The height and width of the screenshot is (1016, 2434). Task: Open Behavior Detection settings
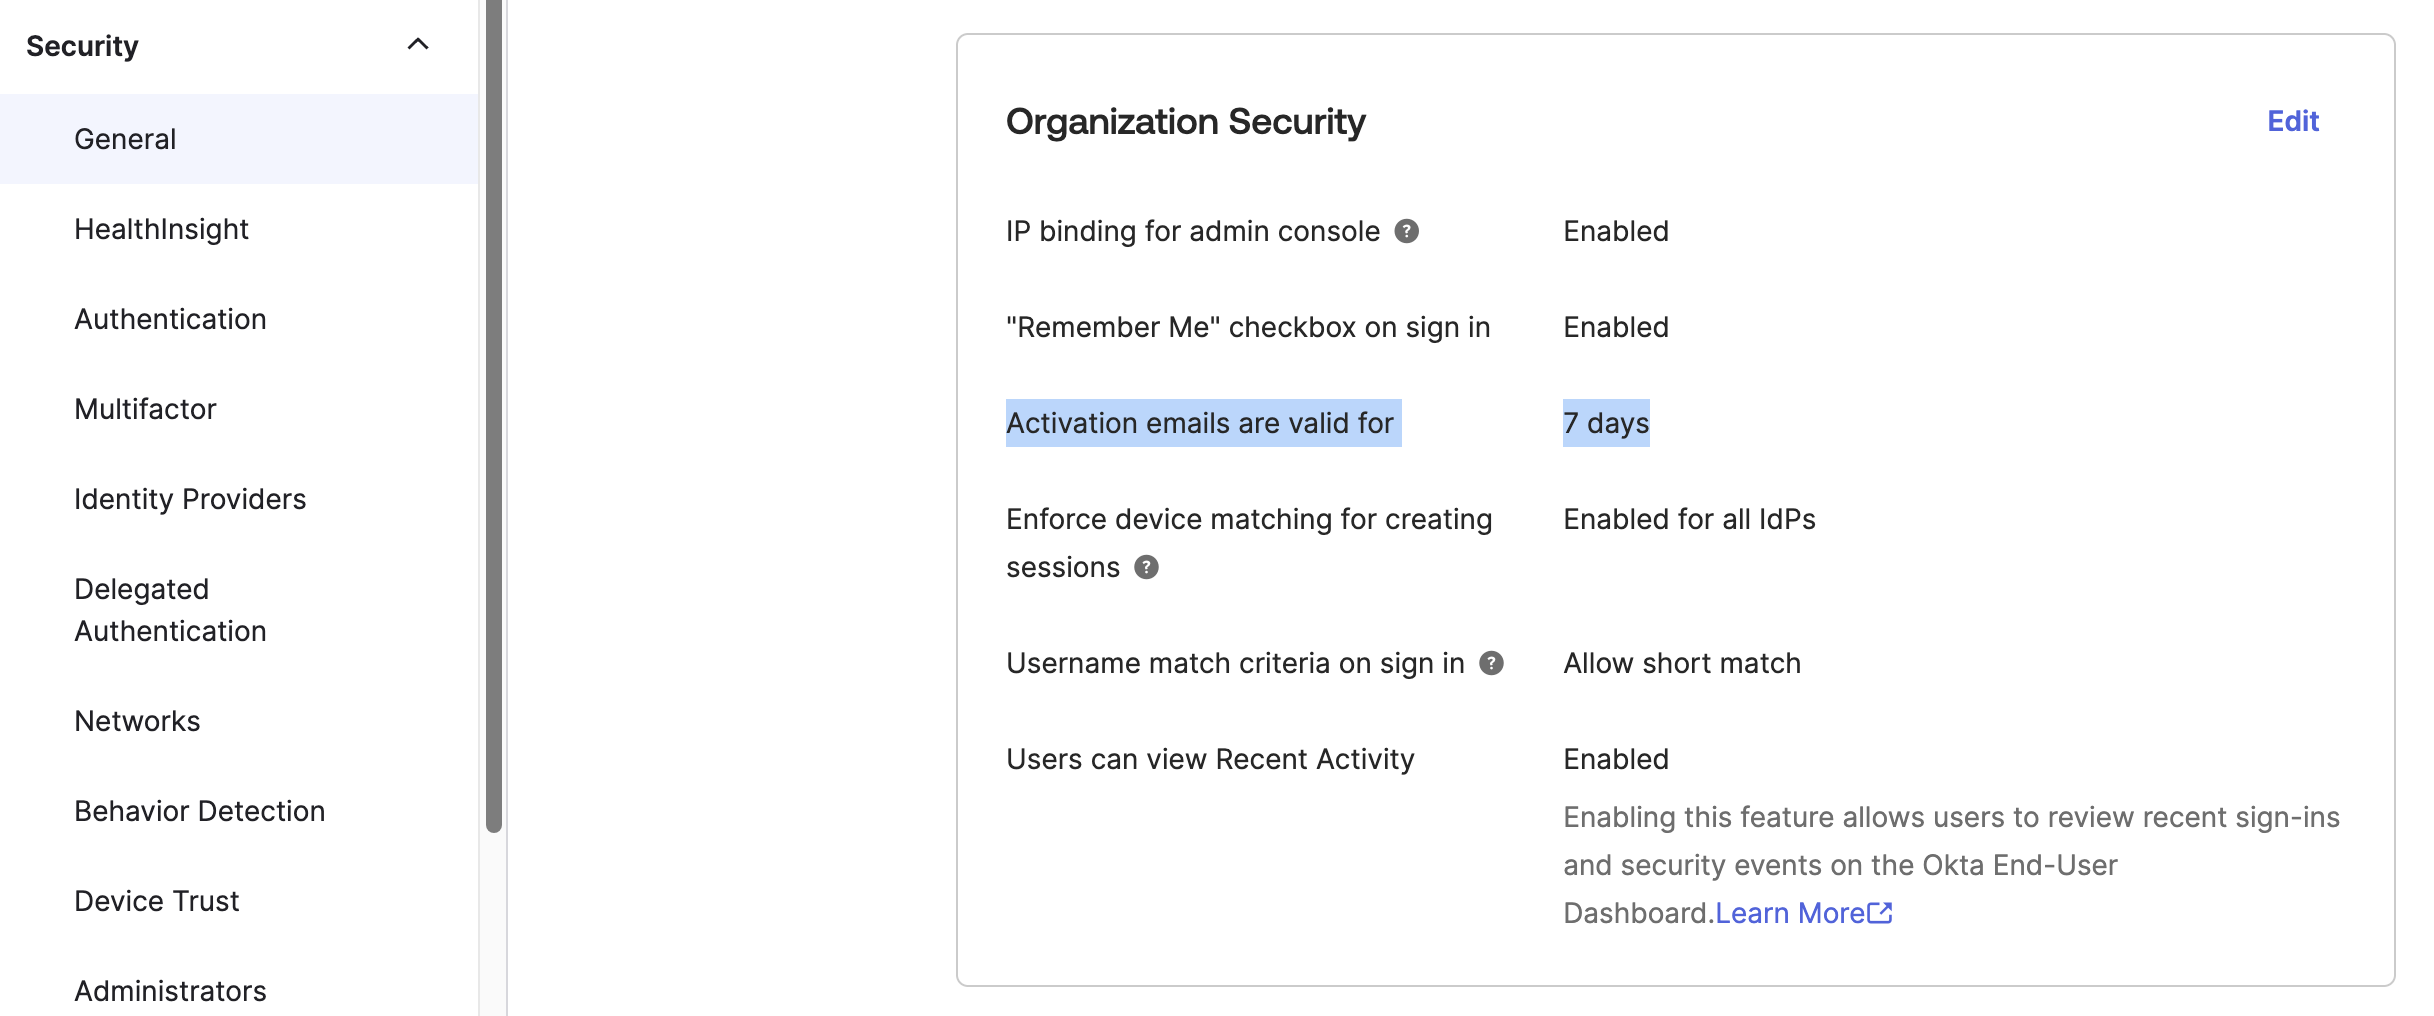coord(199,810)
